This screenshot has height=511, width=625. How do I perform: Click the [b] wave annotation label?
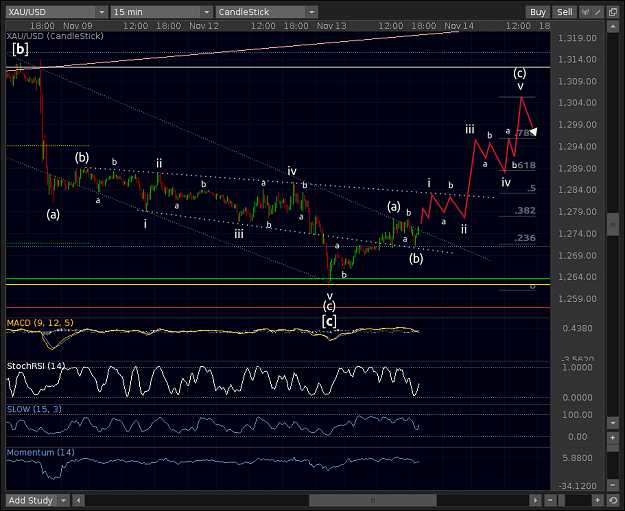tap(20, 49)
